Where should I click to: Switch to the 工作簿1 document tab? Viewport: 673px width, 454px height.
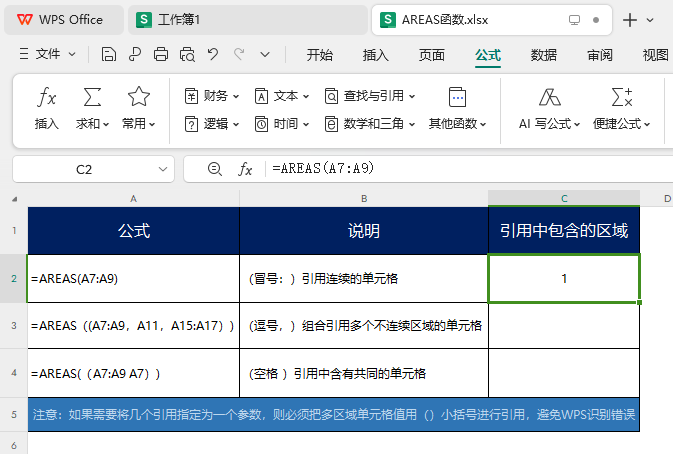tap(248, 20)
